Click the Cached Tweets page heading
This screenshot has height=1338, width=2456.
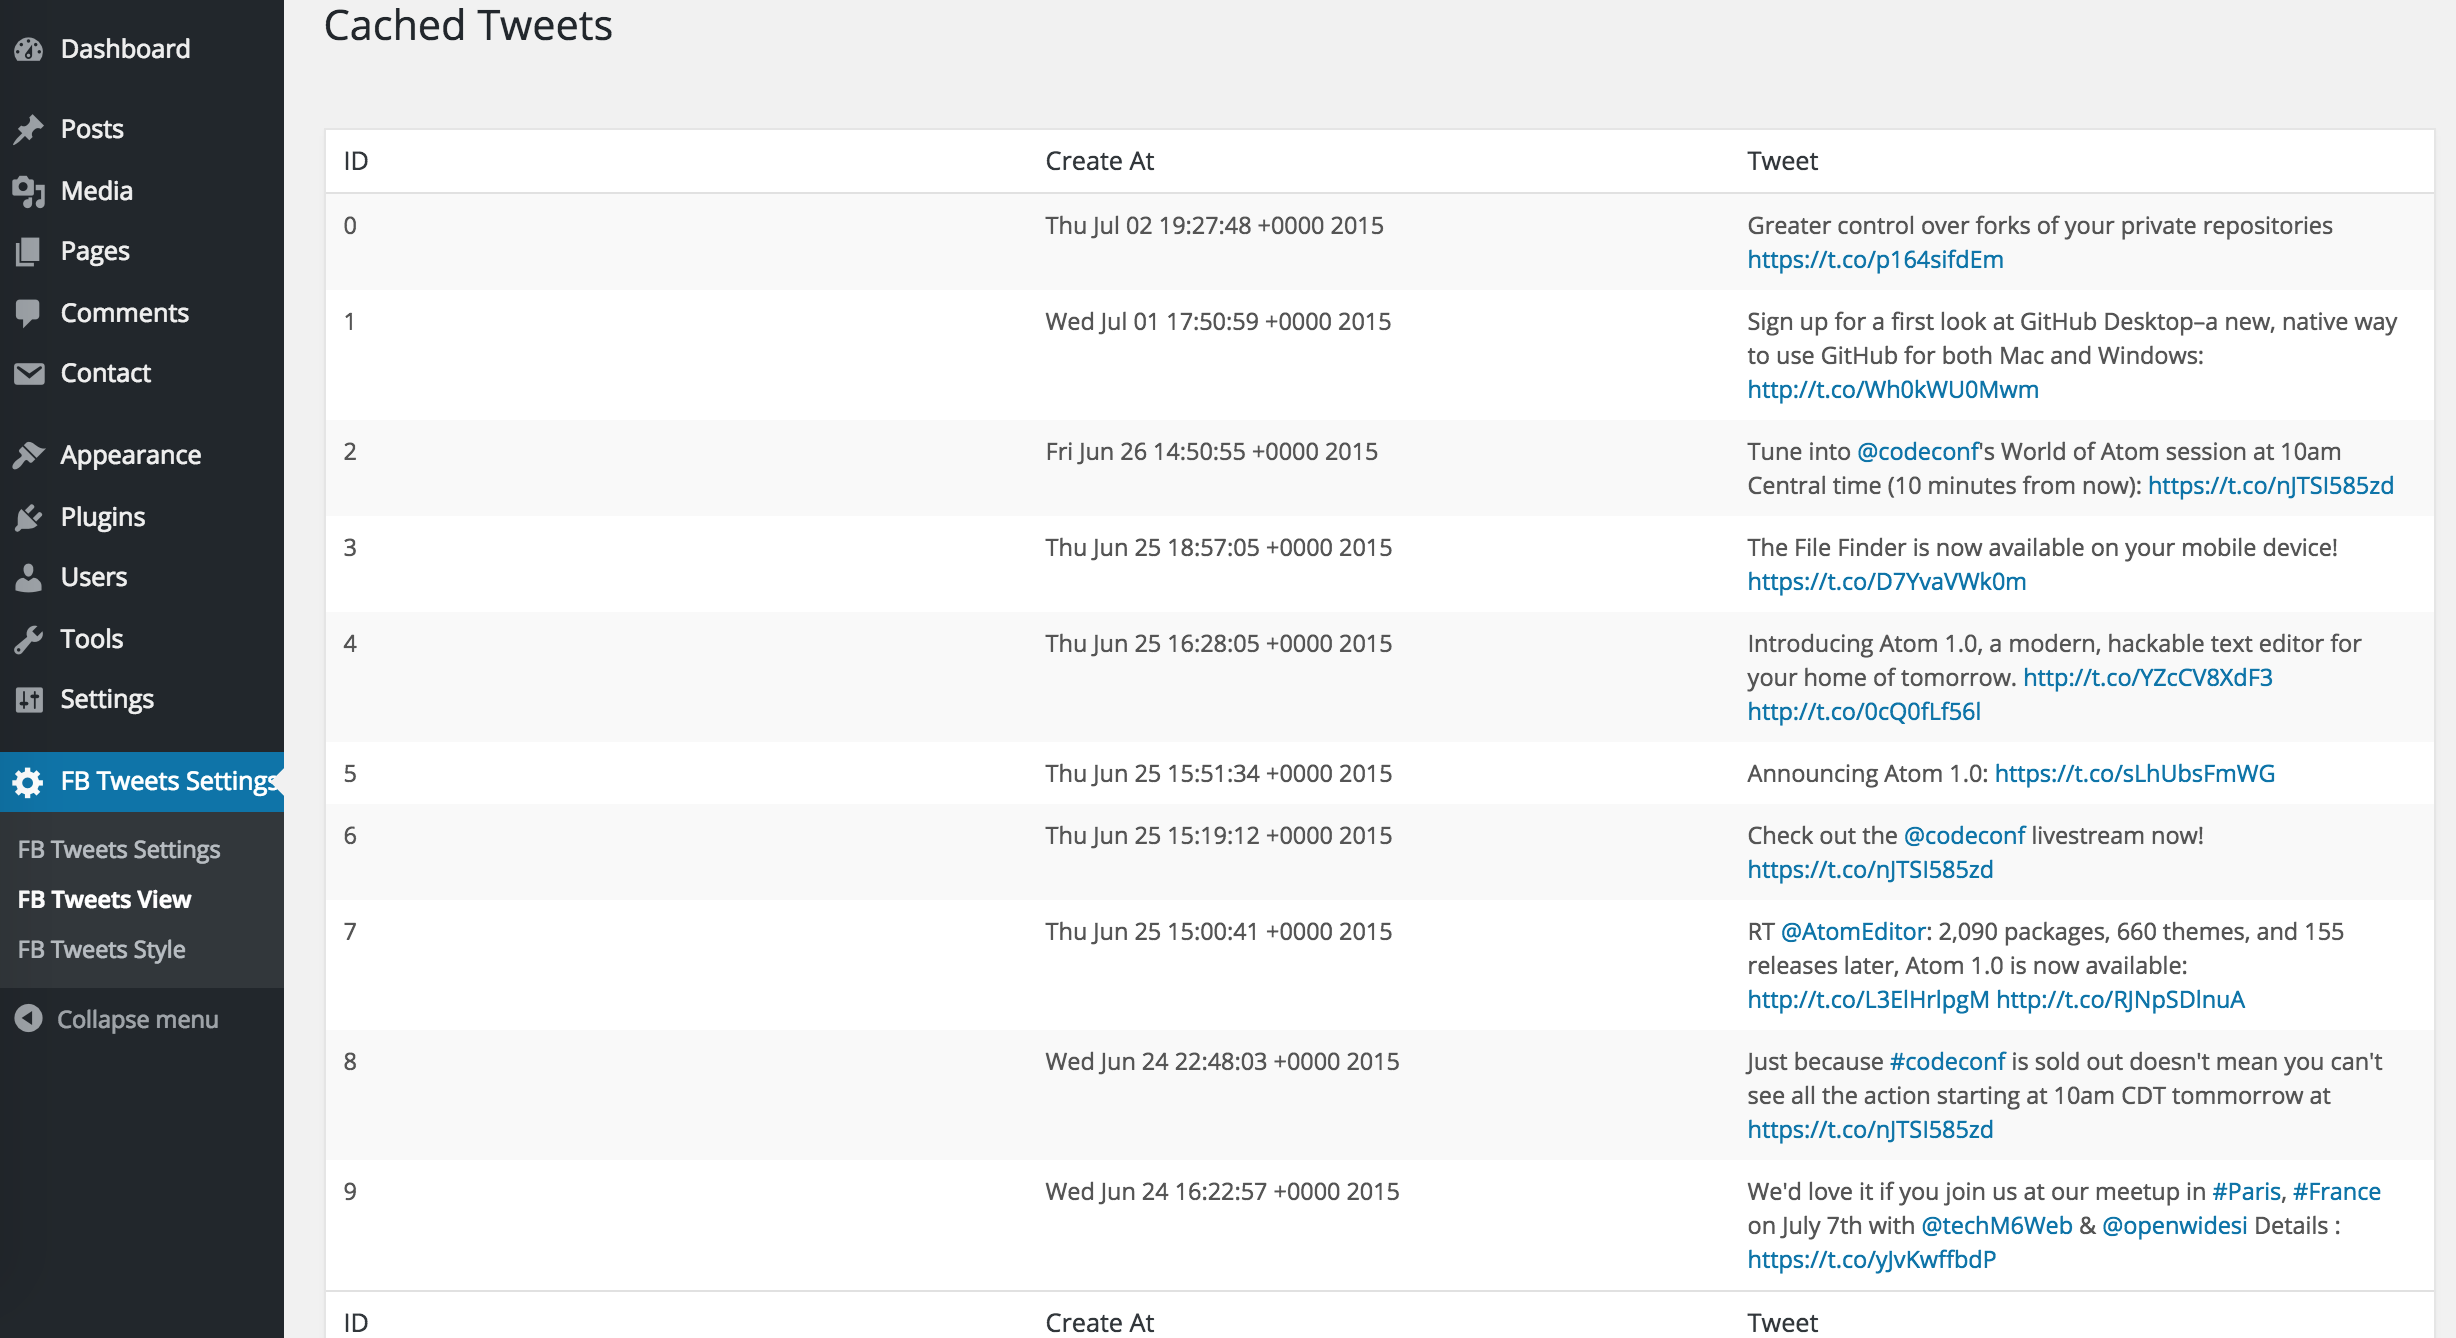click(x=468, y=25)
